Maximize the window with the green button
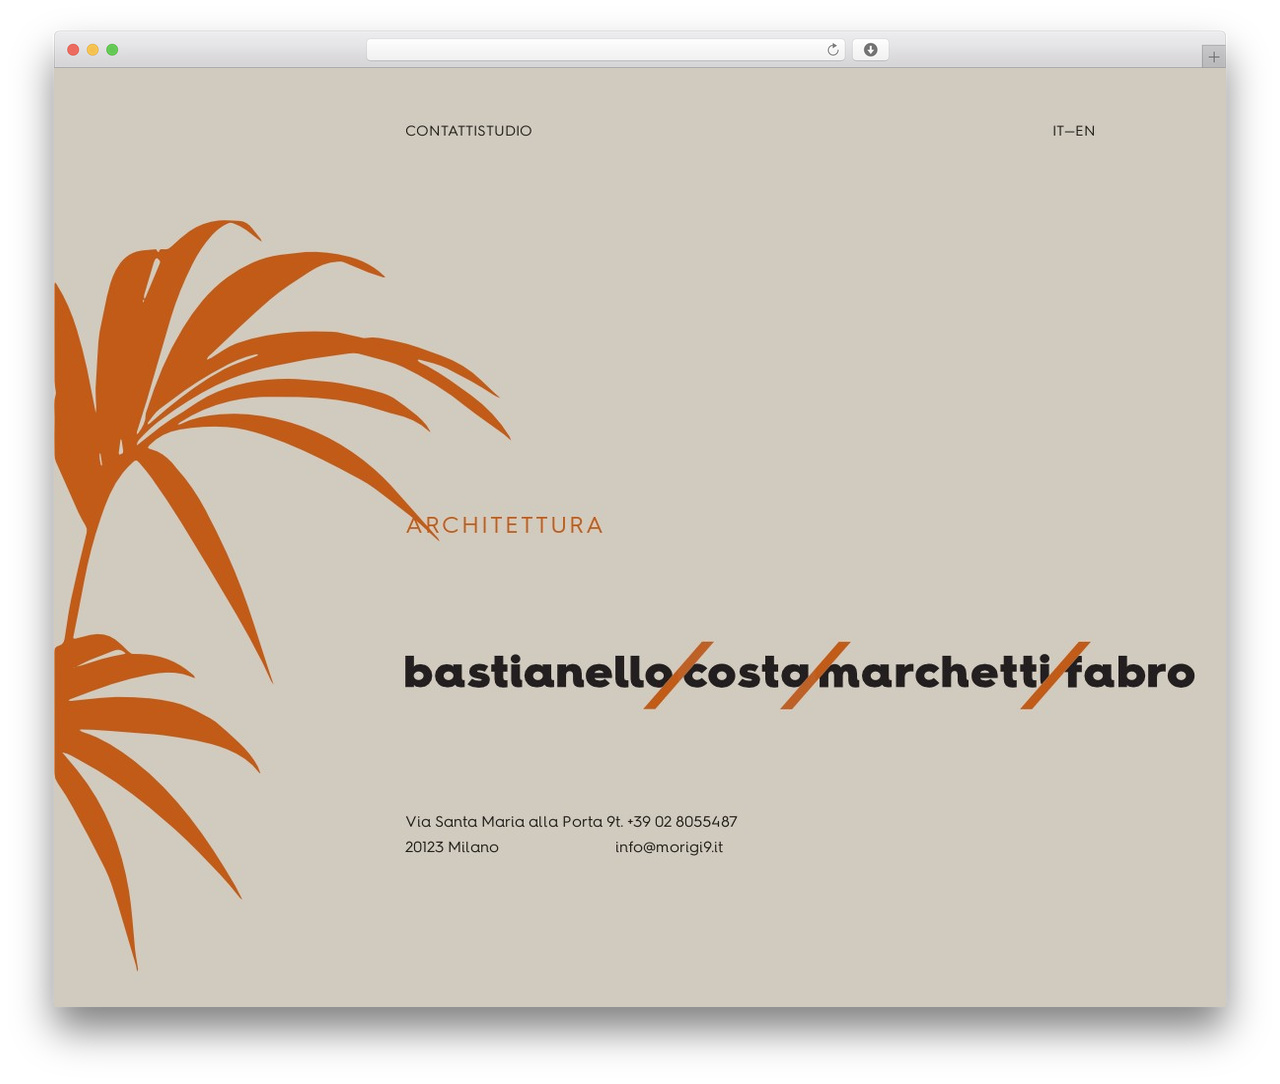This screenshot has width=1280, height=1084. (x=112, y=50)
